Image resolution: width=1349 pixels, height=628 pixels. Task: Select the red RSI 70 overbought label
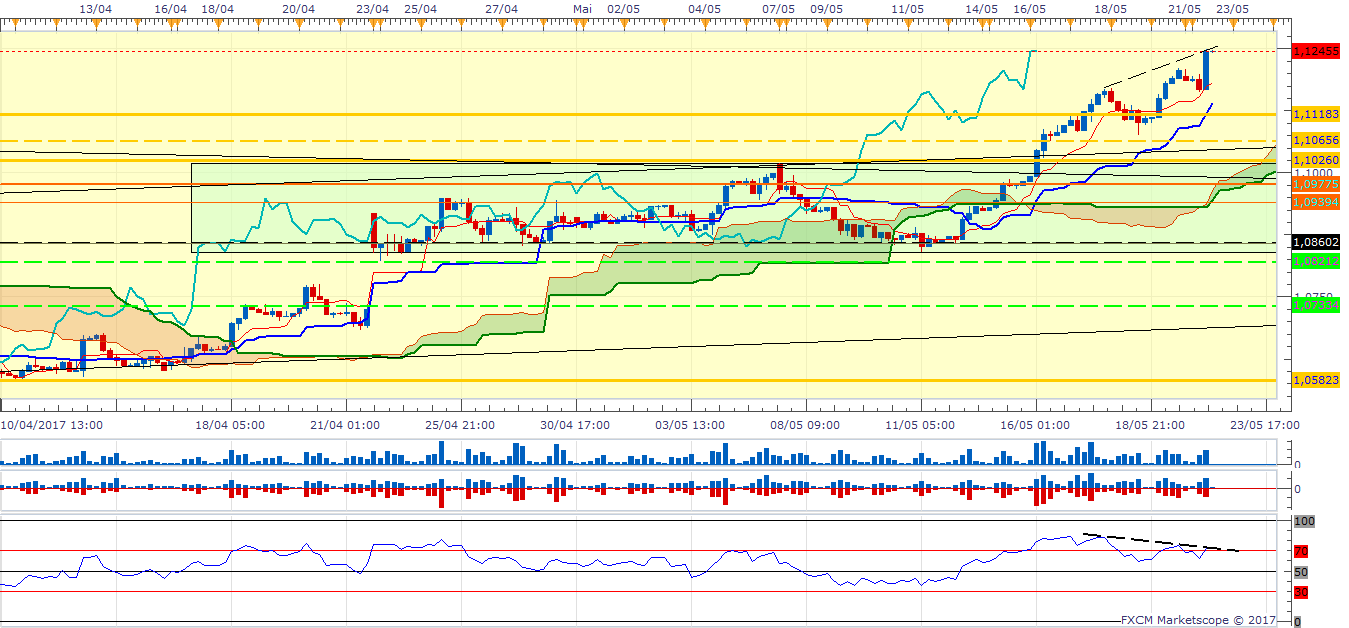(x=1301, y=552)
